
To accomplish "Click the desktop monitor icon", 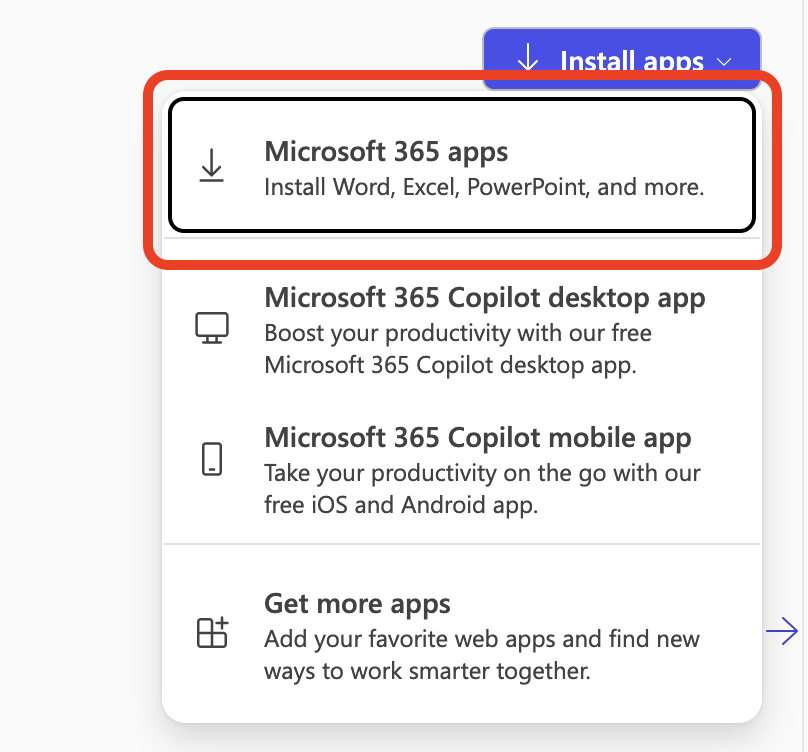I will coord(212,328).
